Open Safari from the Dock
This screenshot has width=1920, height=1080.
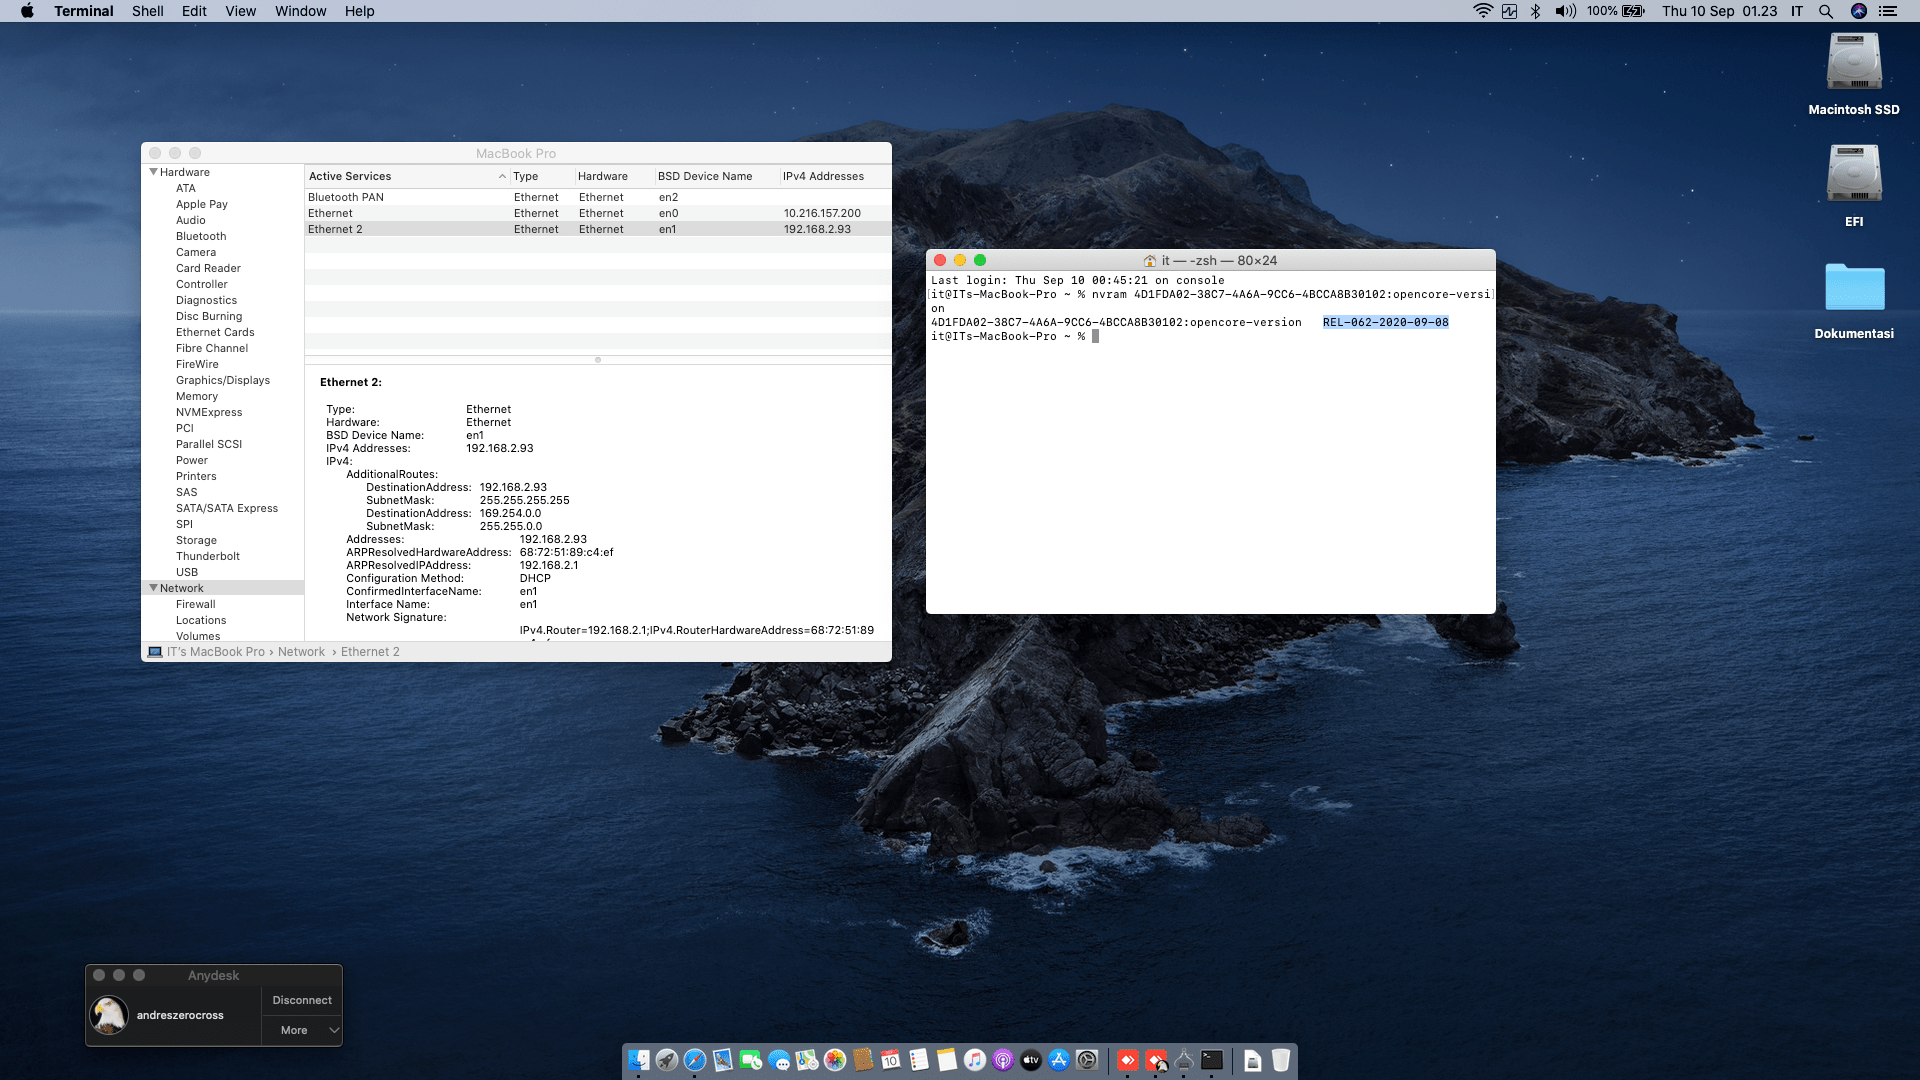pos(695,1060)
